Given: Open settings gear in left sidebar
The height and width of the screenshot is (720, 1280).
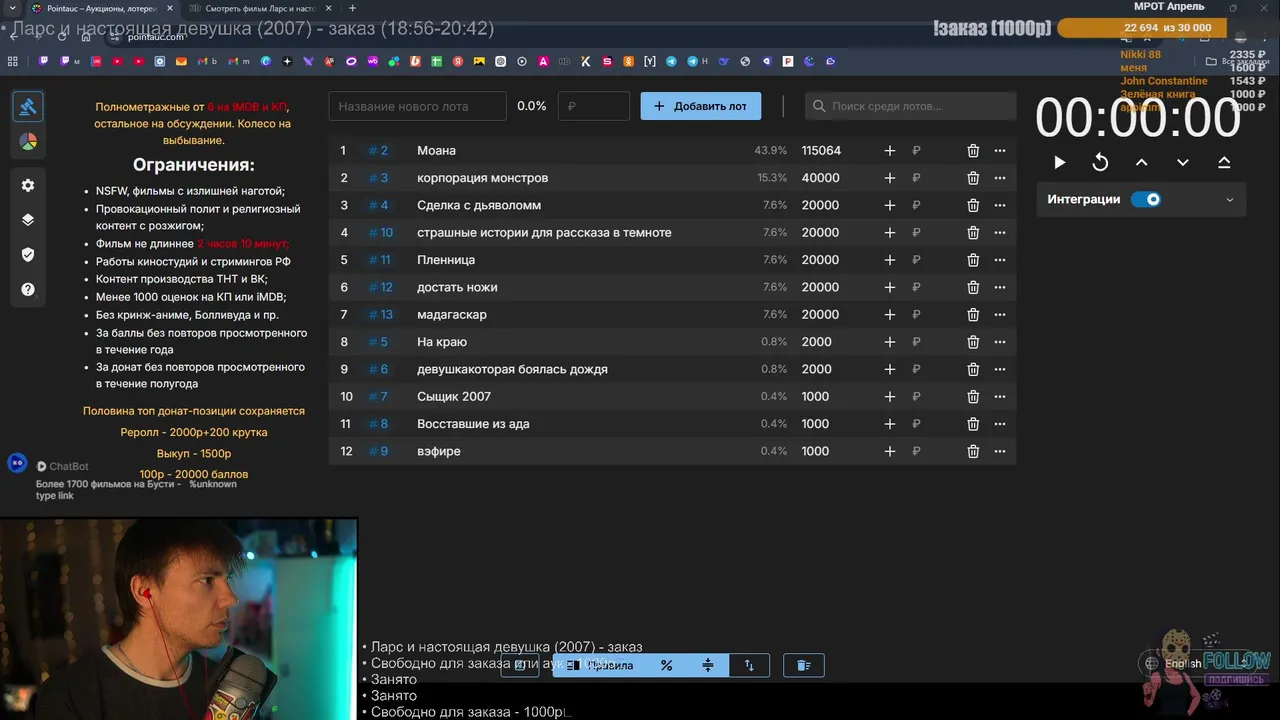Looking at the screenshot, I should click(x=28, y=185).
